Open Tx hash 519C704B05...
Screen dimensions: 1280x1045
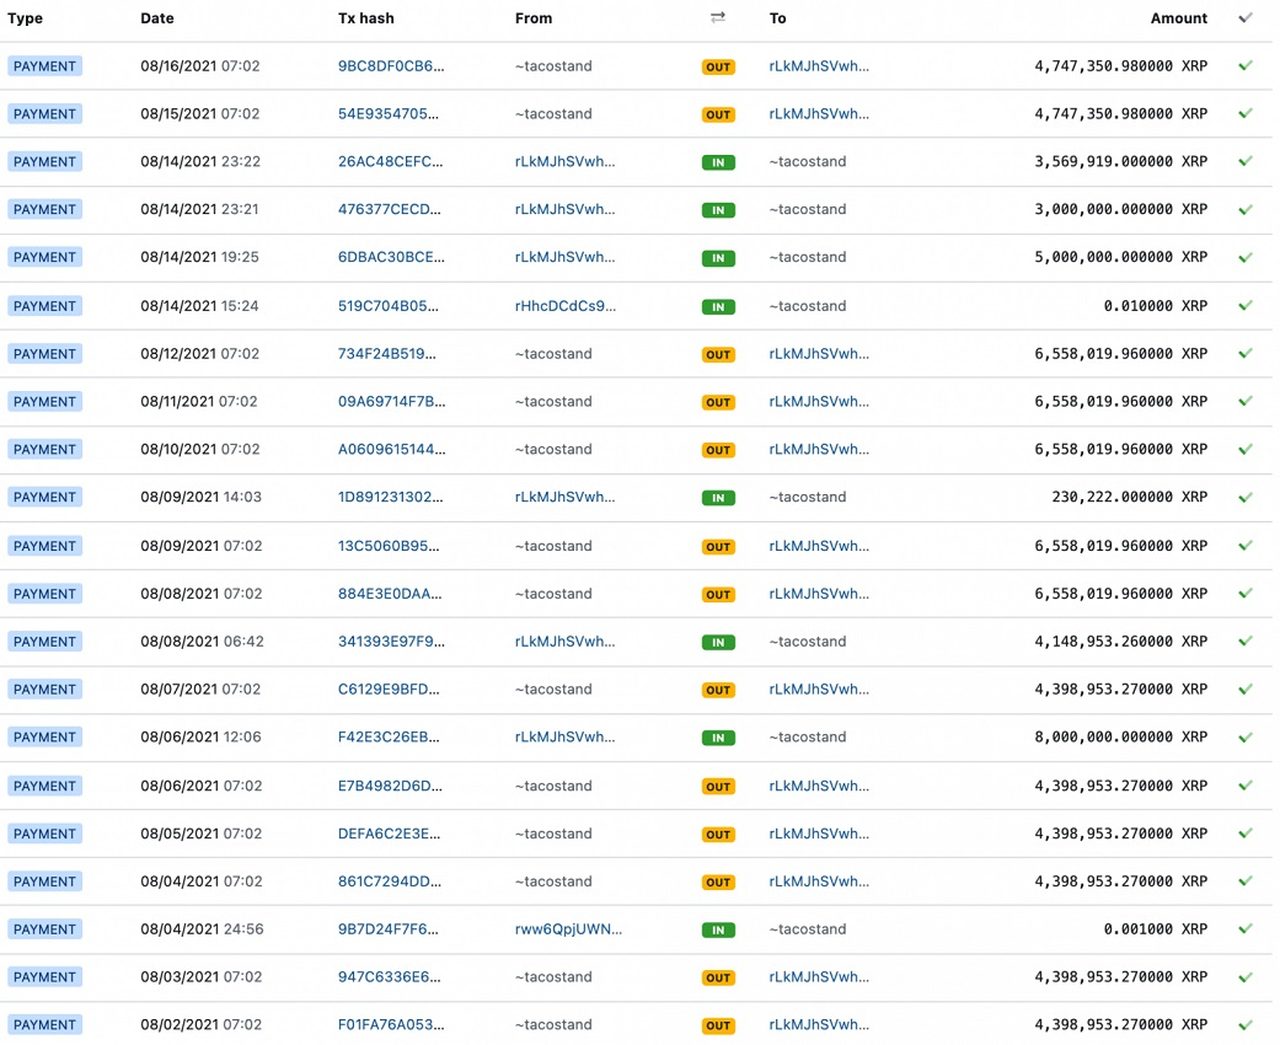[388, 306]
